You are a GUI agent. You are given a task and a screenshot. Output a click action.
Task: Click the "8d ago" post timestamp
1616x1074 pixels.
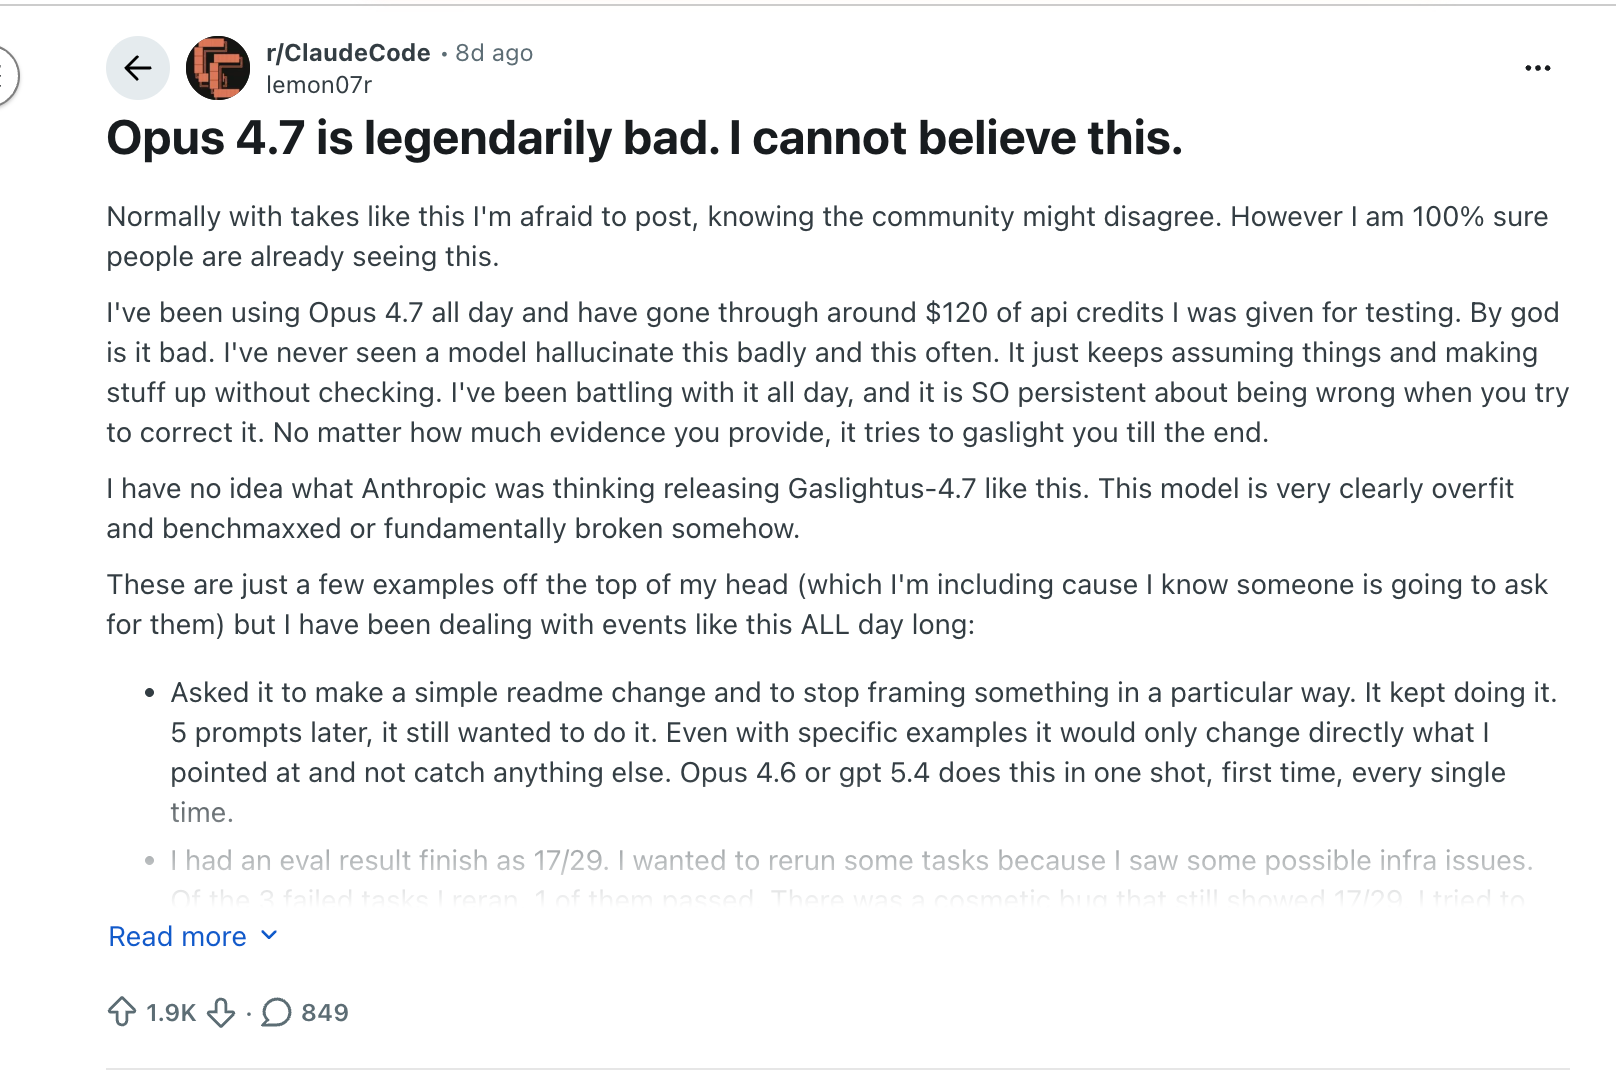pos(494,53)
